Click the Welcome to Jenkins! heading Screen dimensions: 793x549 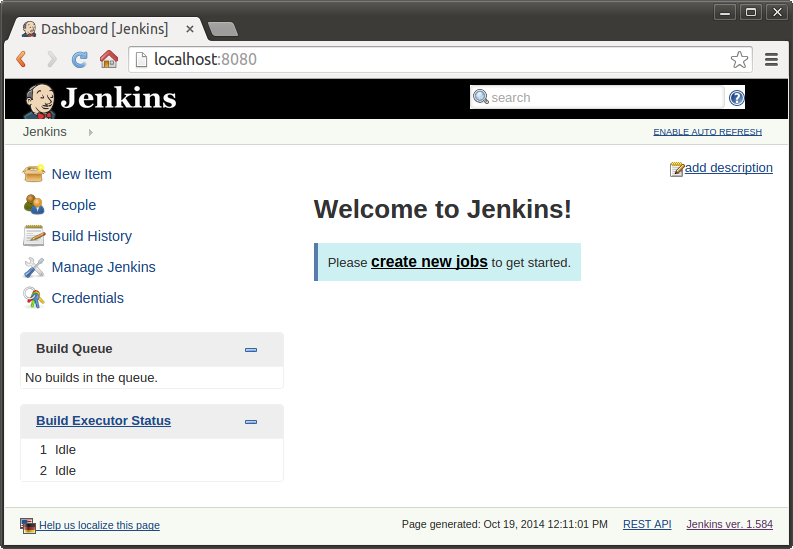pyautogui.click(x=443, y=209)
